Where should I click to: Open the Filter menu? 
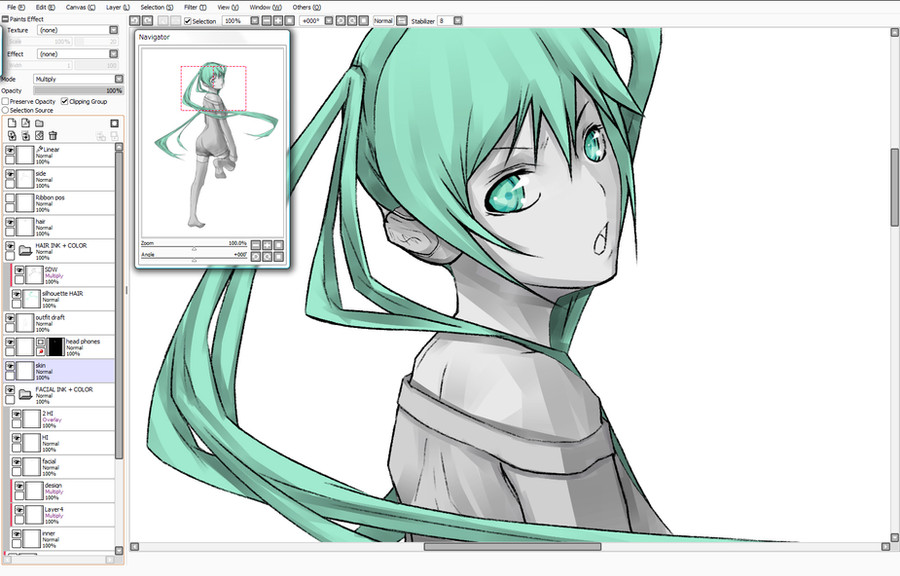tap(195, 7)
